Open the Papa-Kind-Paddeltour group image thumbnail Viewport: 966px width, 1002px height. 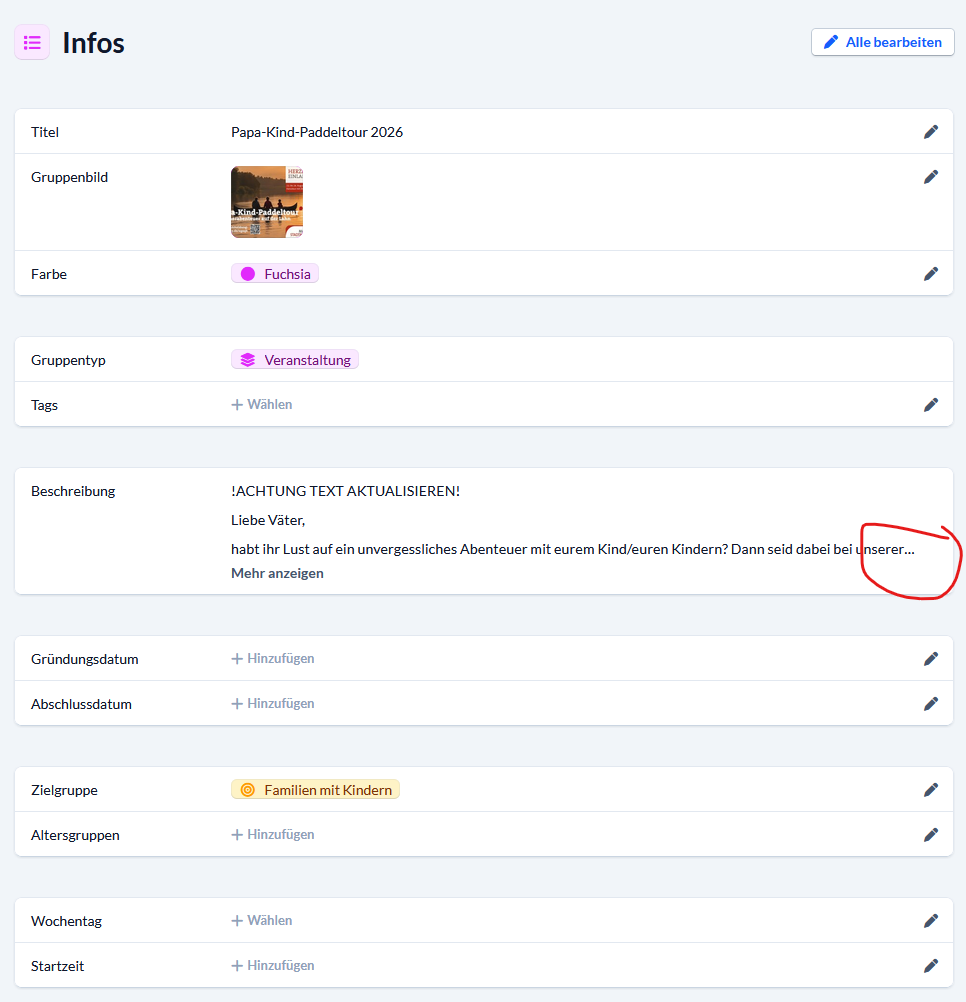pos(267,202)
